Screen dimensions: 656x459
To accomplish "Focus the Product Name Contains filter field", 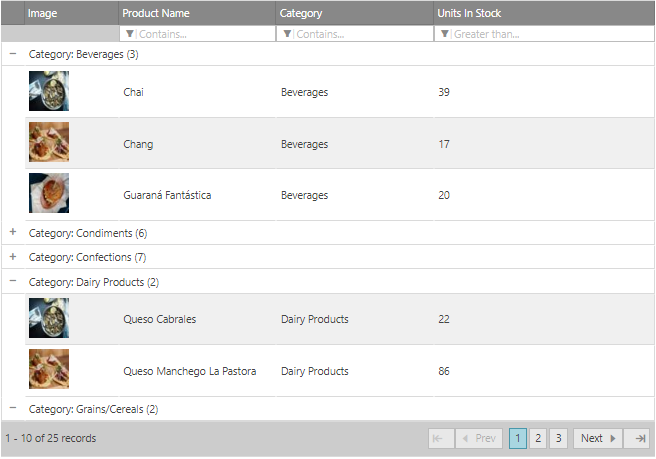I will coord(197,34).
